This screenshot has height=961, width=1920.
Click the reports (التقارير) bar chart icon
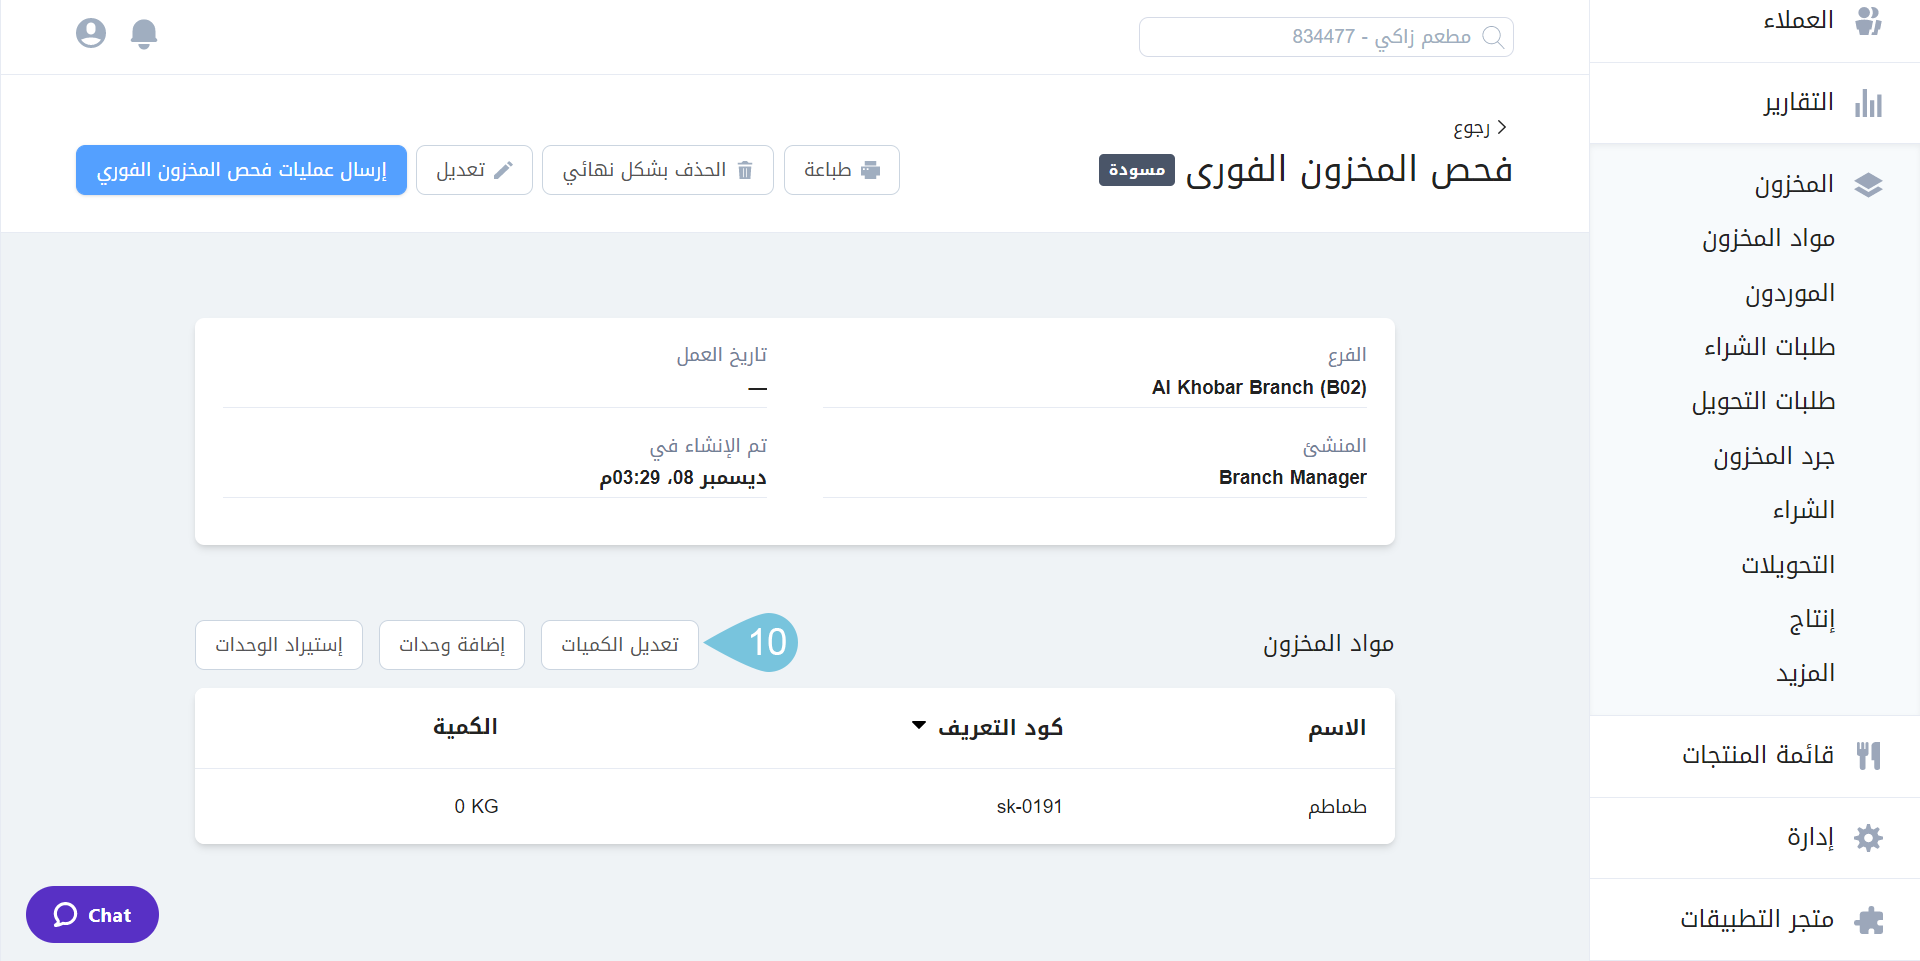click(x=1868, y=103)
